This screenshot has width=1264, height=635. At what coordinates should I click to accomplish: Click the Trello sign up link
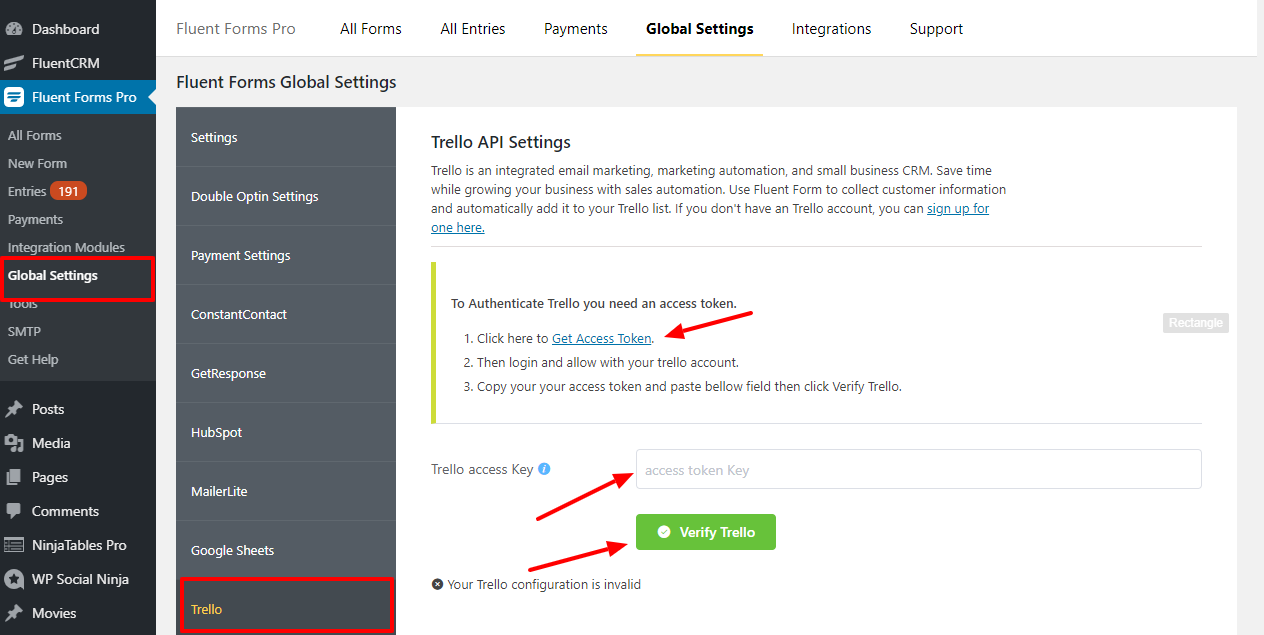(957, 209)
